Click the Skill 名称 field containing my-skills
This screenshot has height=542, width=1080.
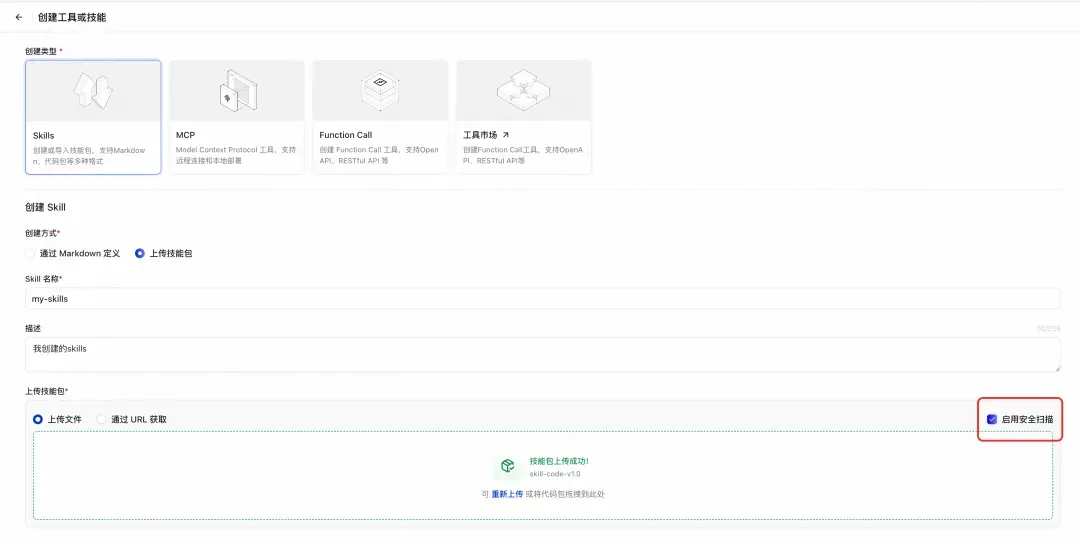(542, 299)
